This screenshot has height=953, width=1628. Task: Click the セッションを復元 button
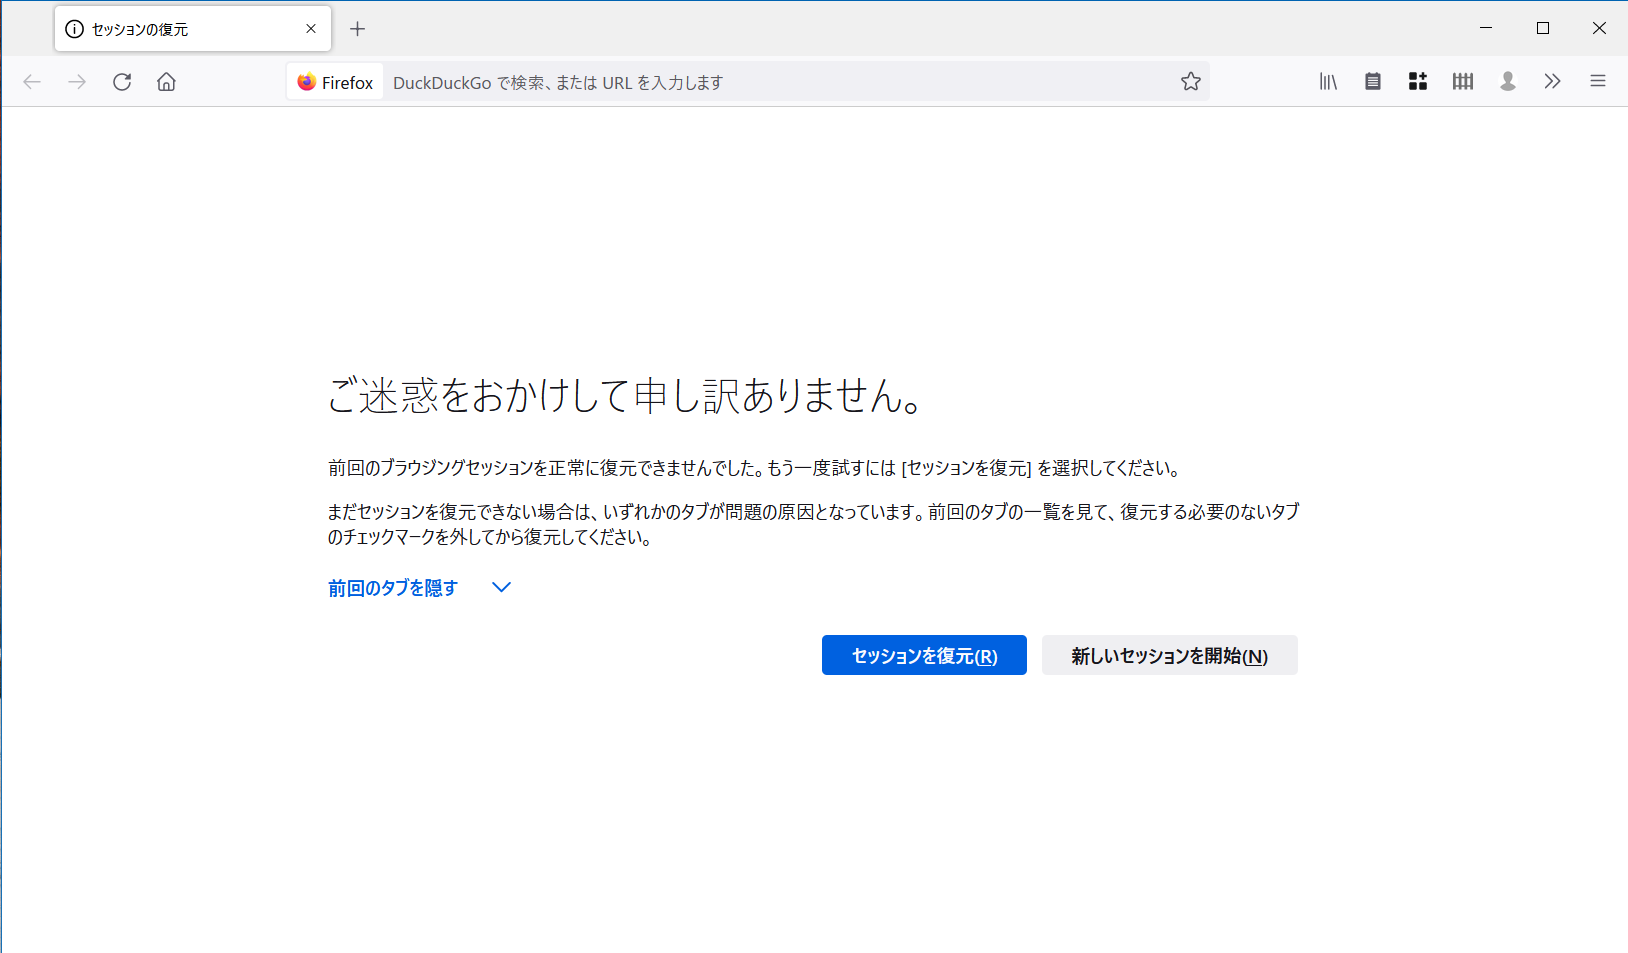click(x=923, y=655)
